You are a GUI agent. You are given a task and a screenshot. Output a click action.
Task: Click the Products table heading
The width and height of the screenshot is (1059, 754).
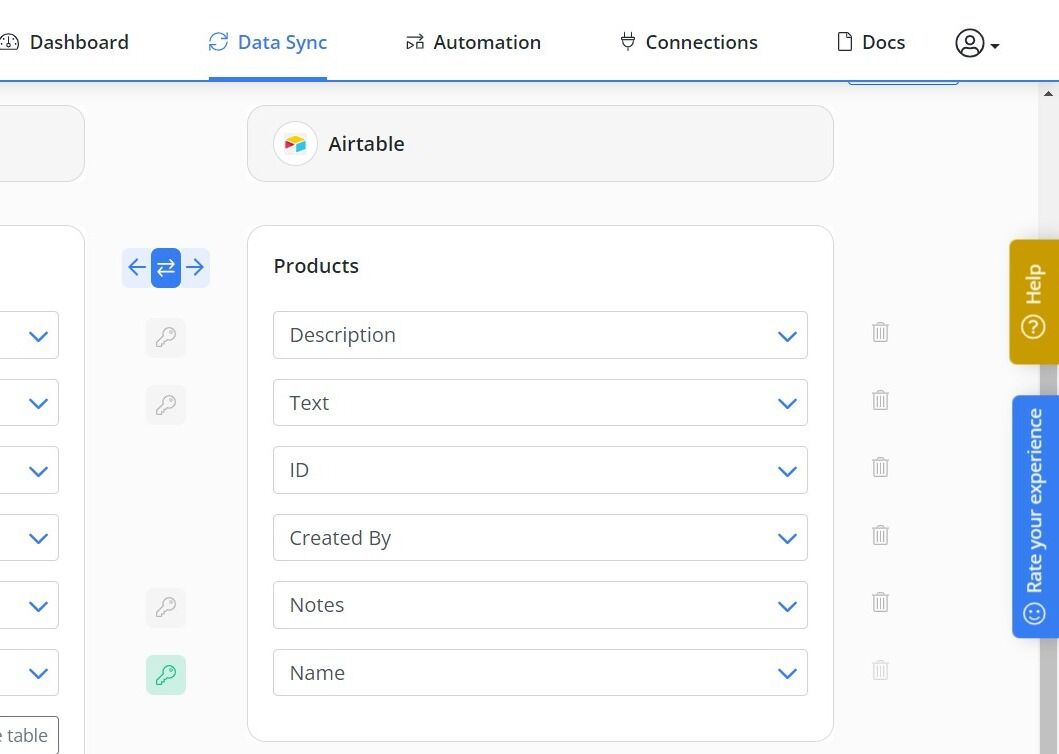(x=316, y=266)
